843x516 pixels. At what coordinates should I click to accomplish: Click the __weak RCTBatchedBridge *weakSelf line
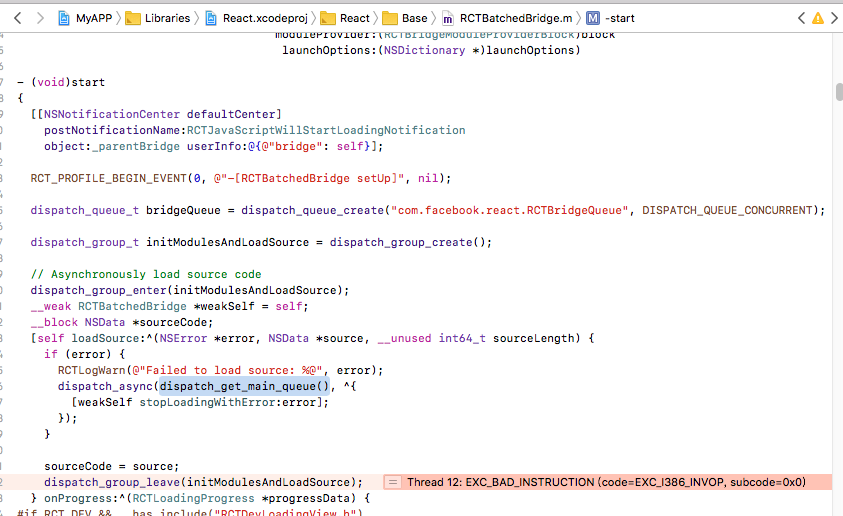169,306
